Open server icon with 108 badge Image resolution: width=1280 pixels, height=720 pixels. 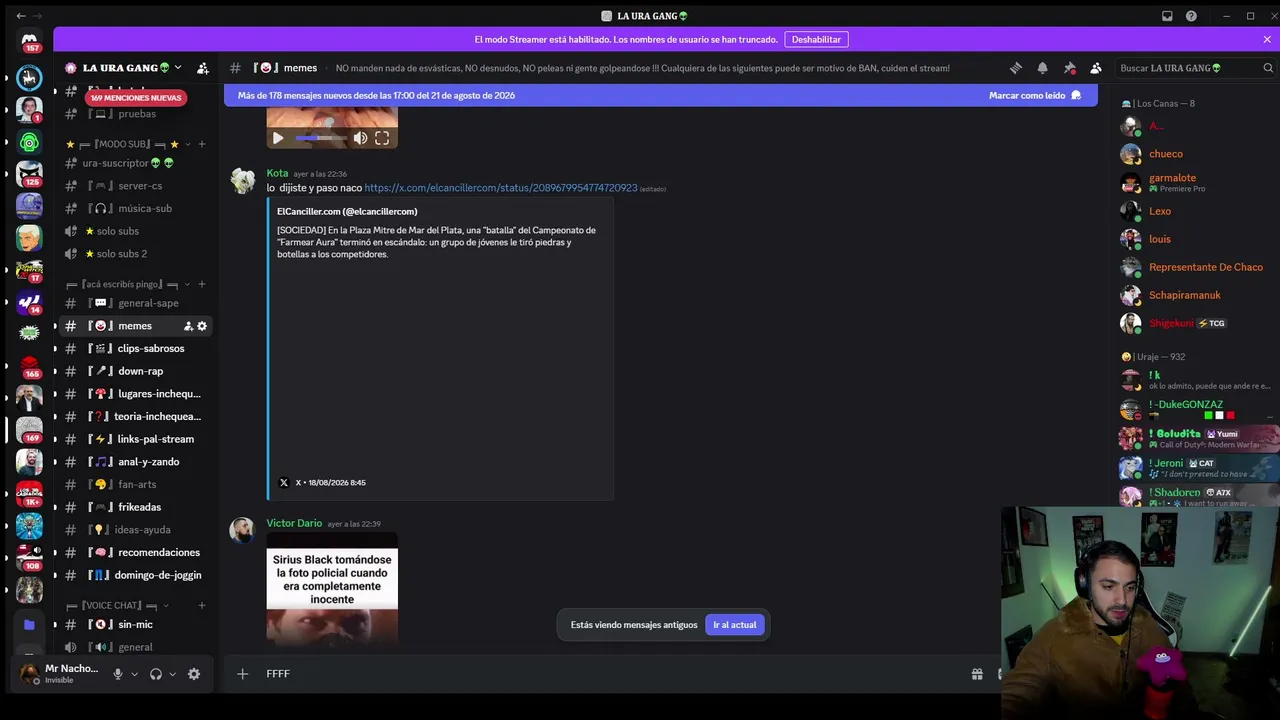(29, 557)
